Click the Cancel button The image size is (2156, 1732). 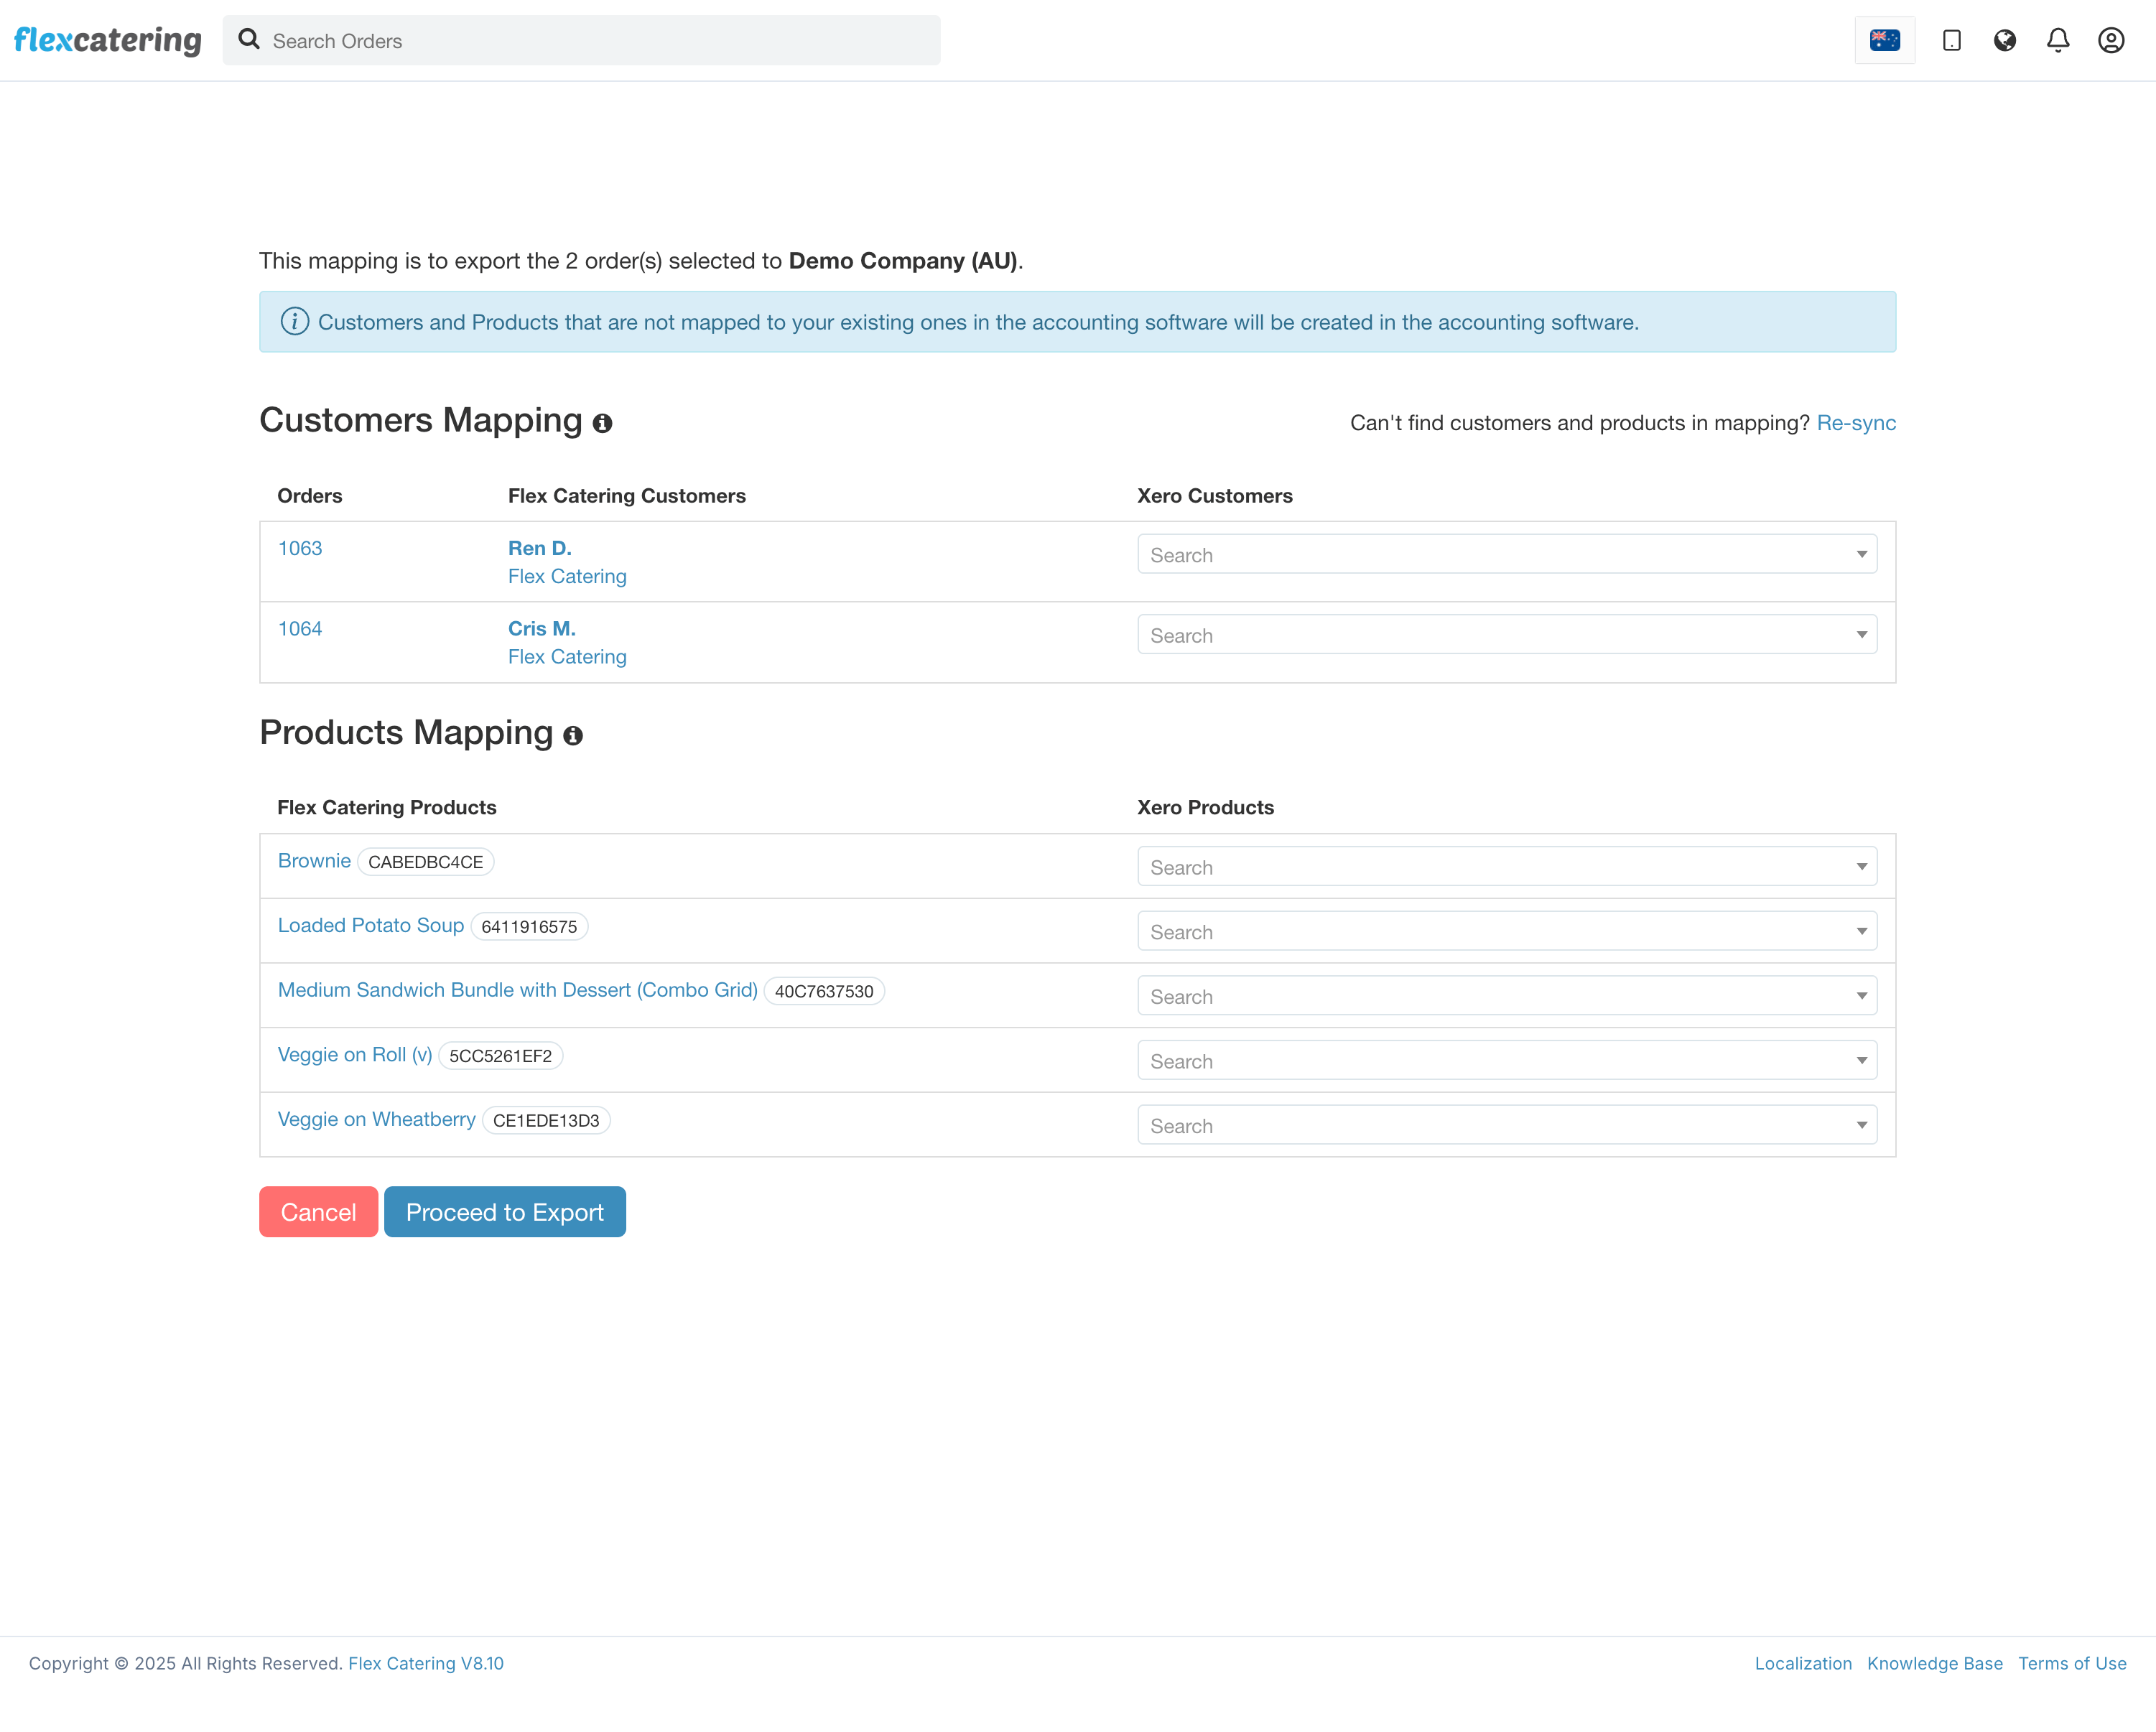point(318,1212)
